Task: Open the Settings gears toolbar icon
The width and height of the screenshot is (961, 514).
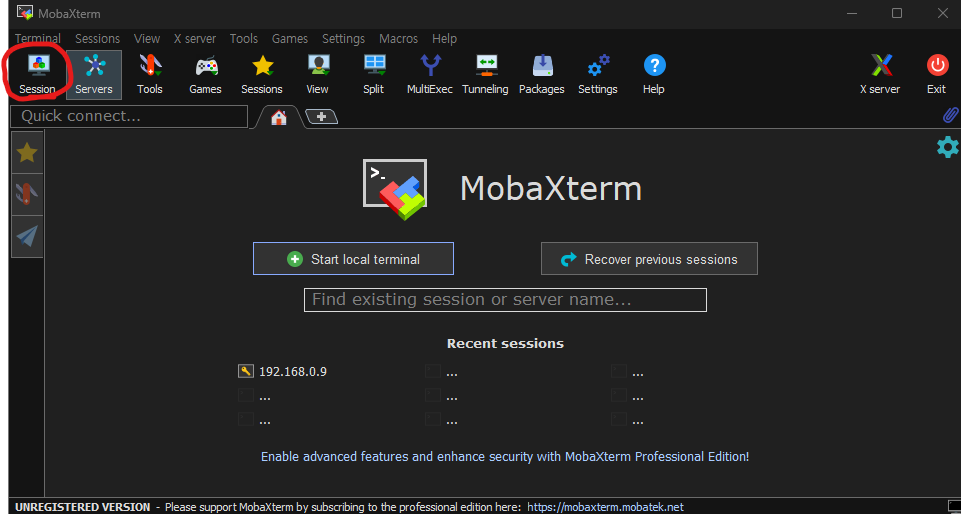Action: [x=598, y=75]
